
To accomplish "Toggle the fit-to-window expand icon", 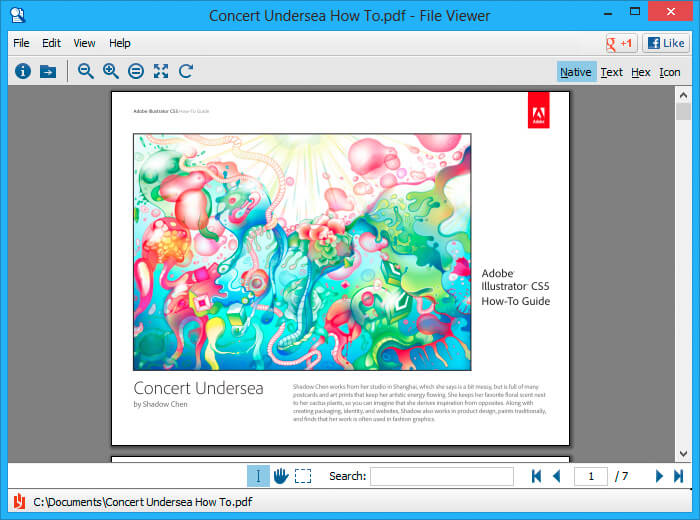I will coord(161,71).
